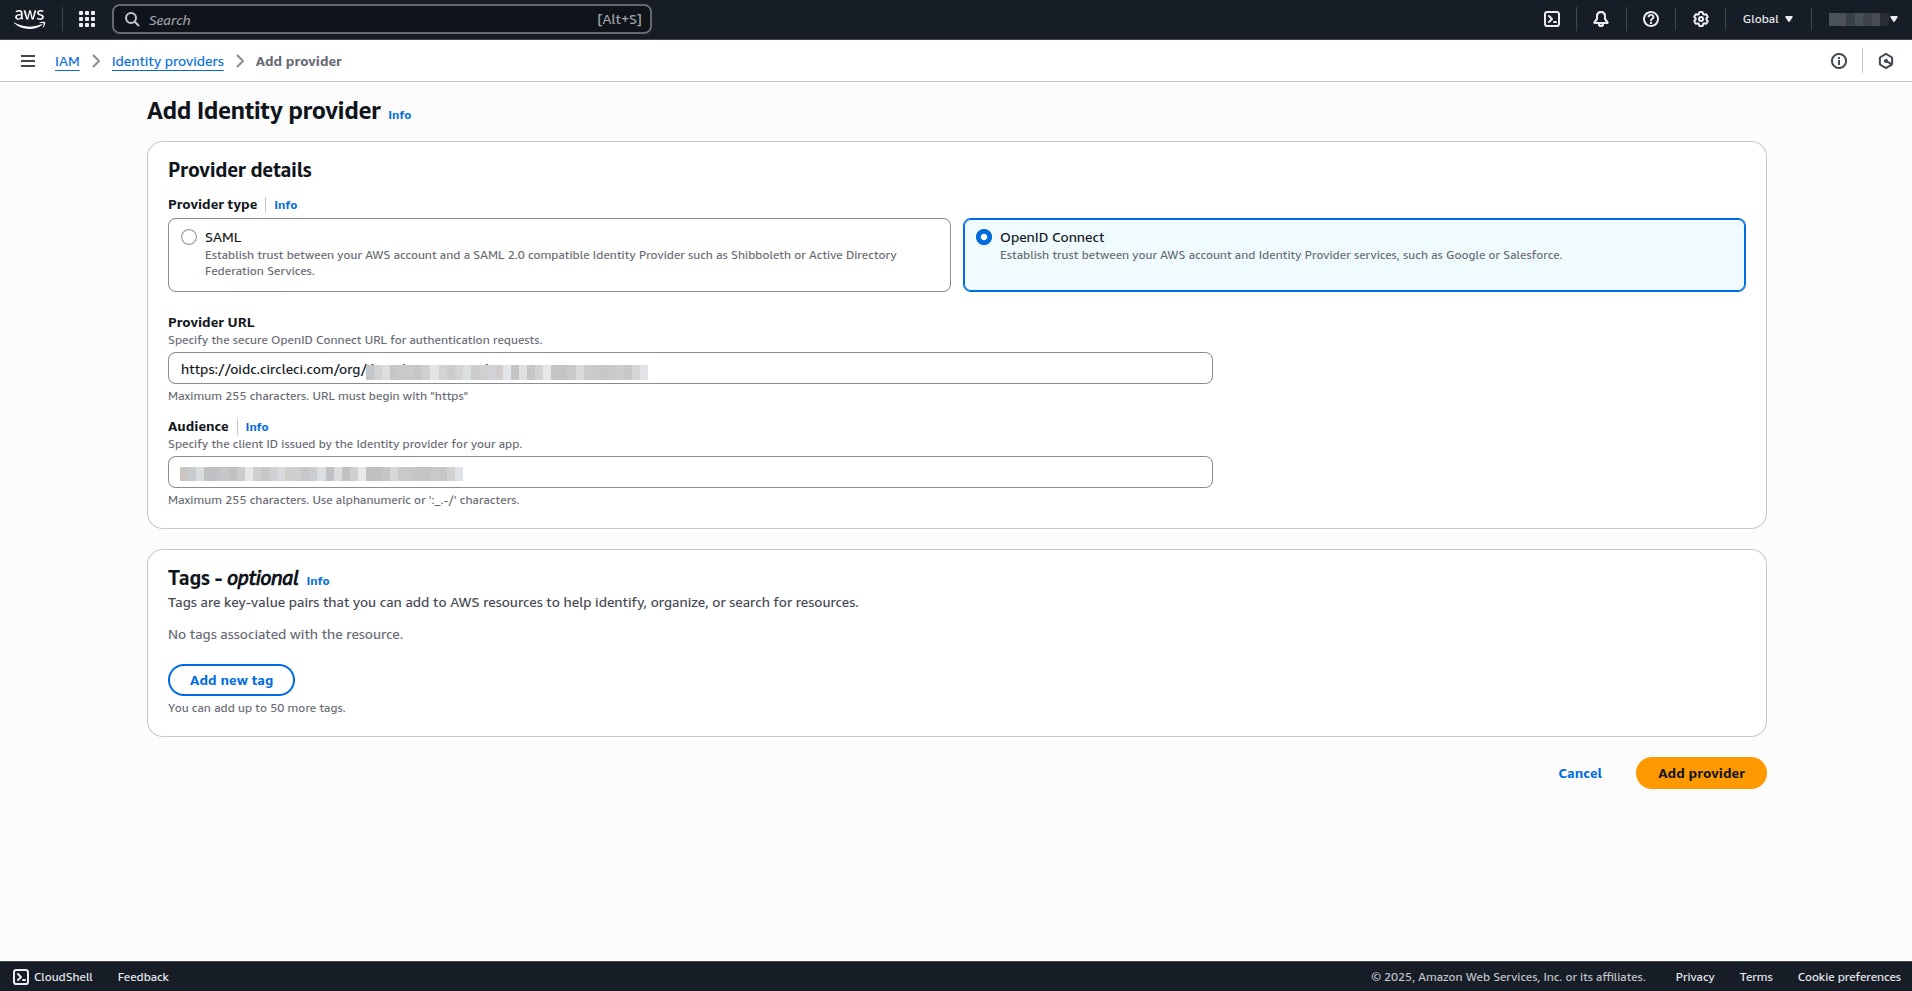The height and width of the screenshot is (991, 1912).
Task: Open the AWS services grid menu
Action: click(86, 18)
